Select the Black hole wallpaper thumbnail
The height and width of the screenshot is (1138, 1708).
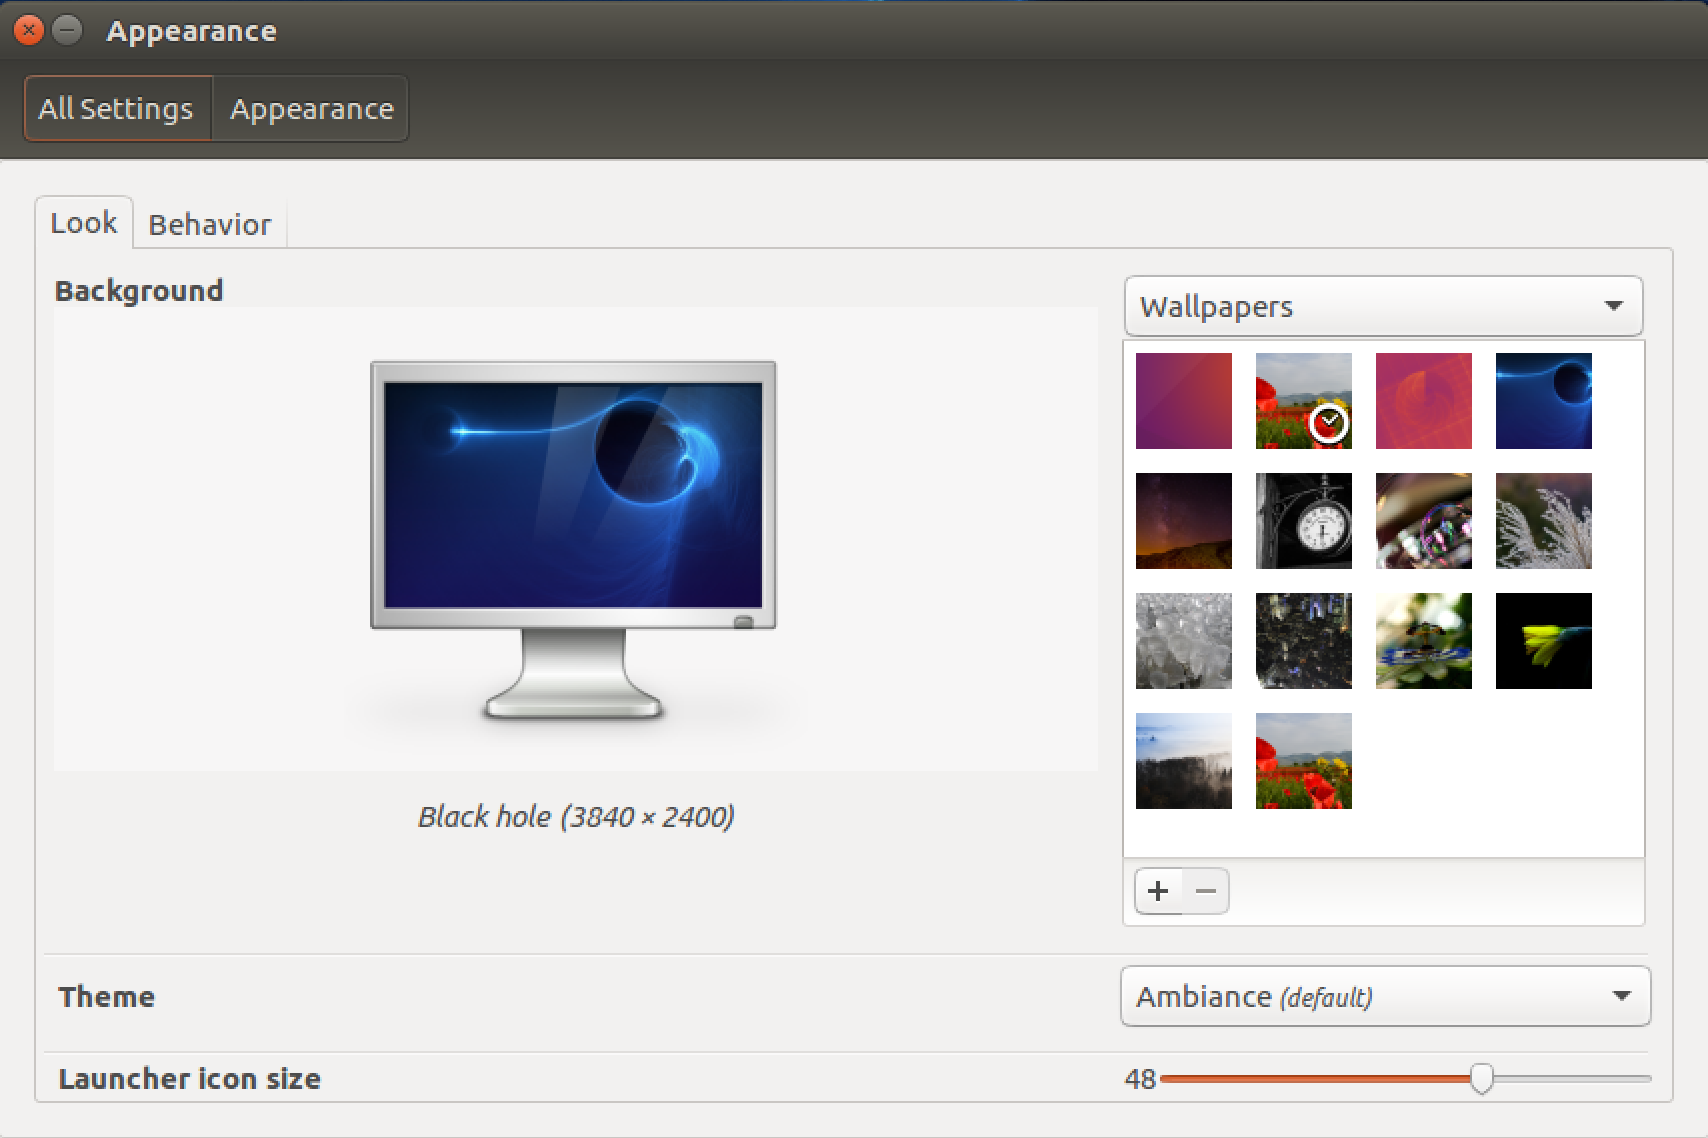pos(1543,401)
